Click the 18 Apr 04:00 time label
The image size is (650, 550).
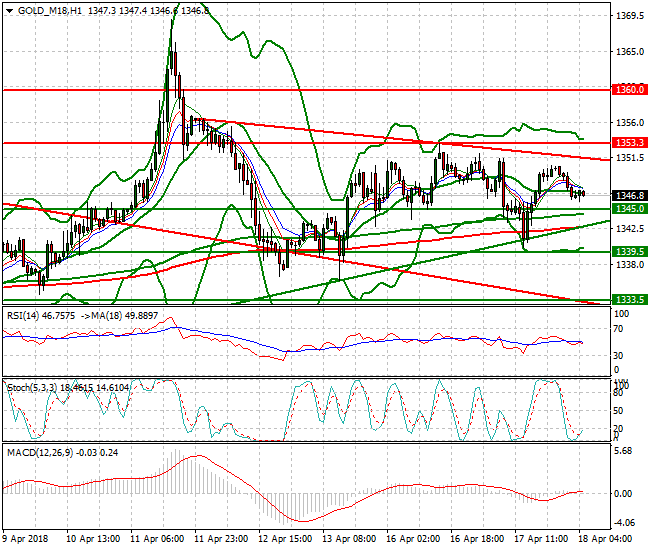pos(605,539)
